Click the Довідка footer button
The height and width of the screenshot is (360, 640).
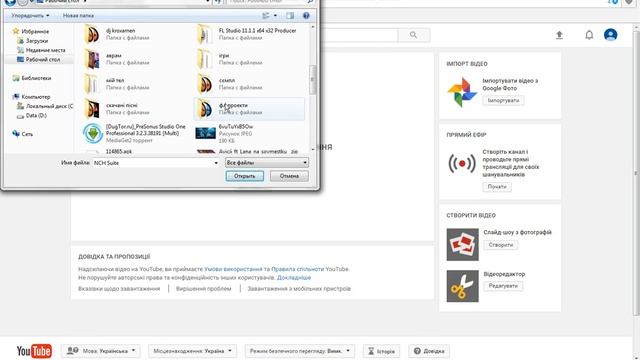[429, 351]
